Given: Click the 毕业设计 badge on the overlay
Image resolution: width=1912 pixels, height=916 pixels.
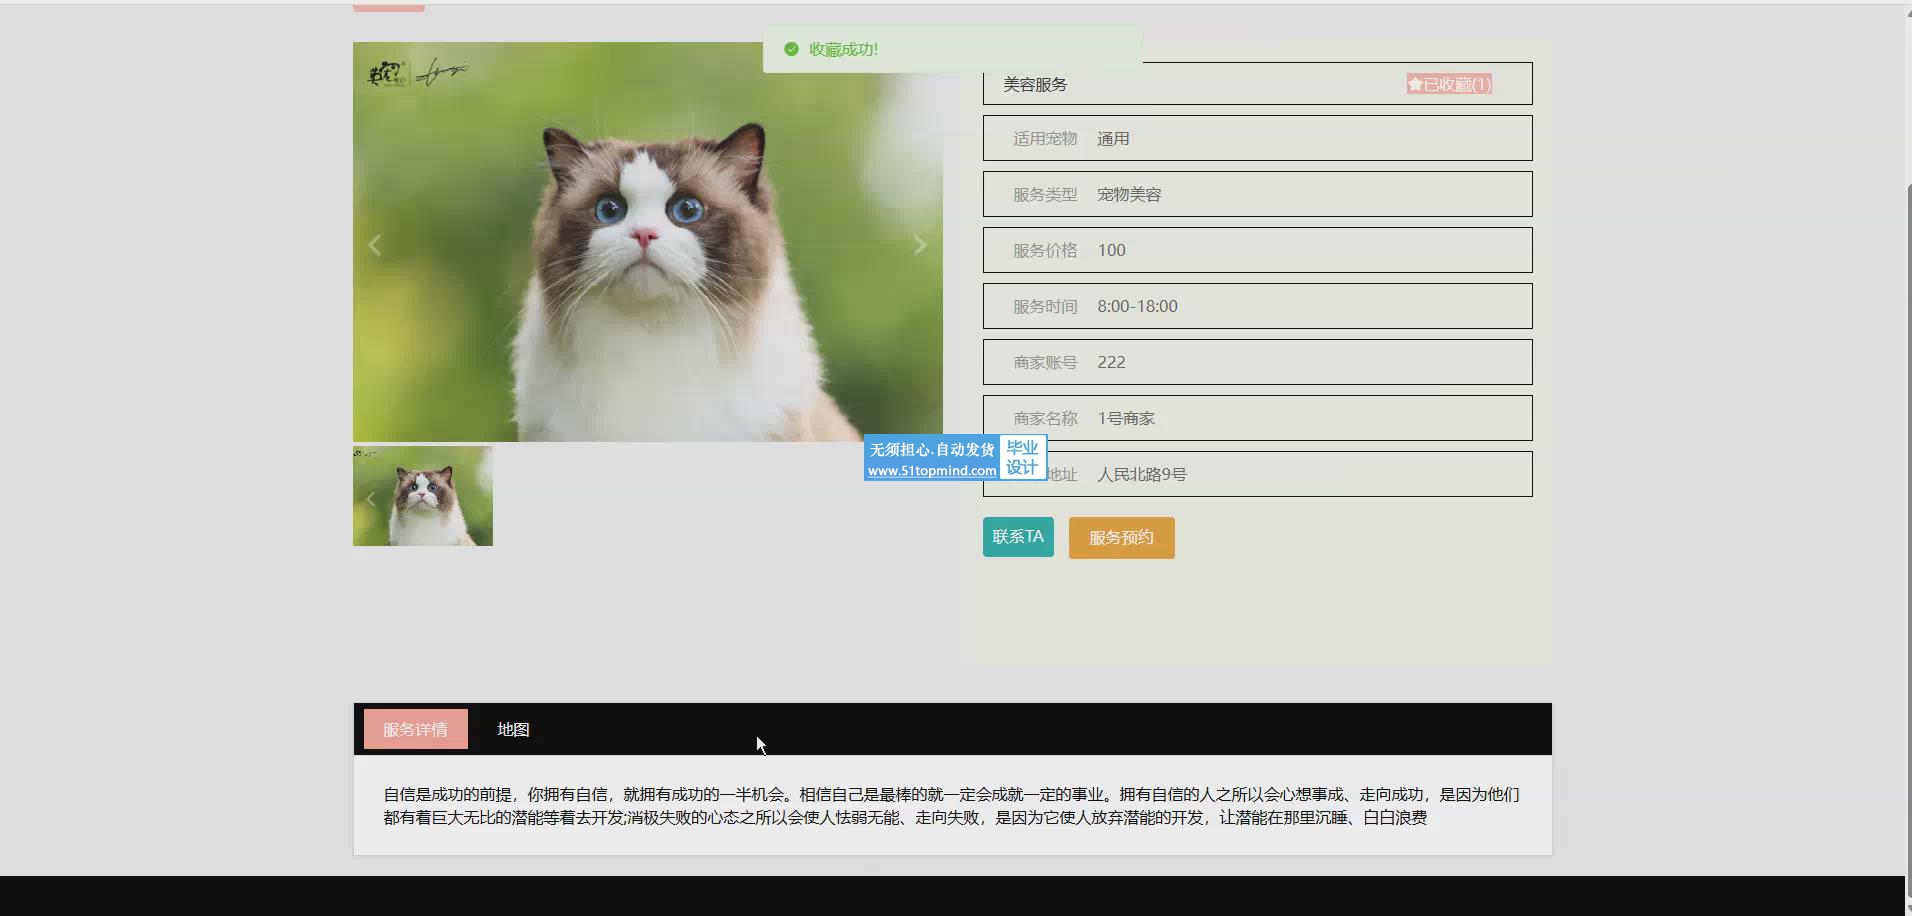Looking at the screenshot, I should coord(1022,457).
